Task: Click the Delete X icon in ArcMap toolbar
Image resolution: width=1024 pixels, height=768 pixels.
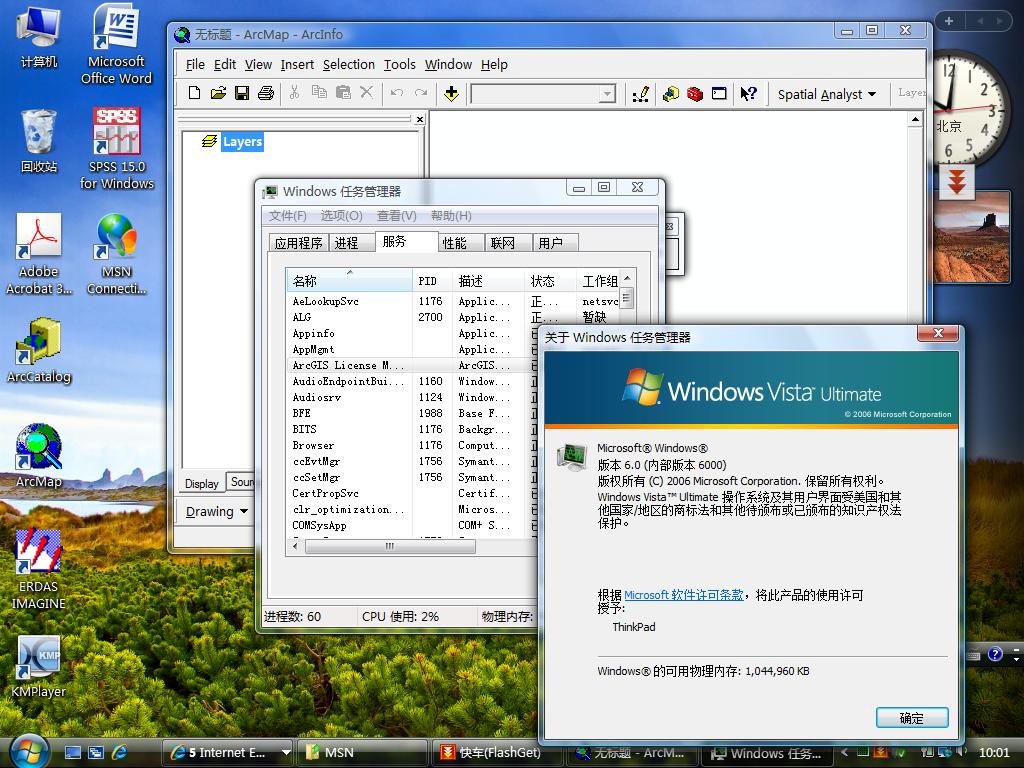Action: 366,93
